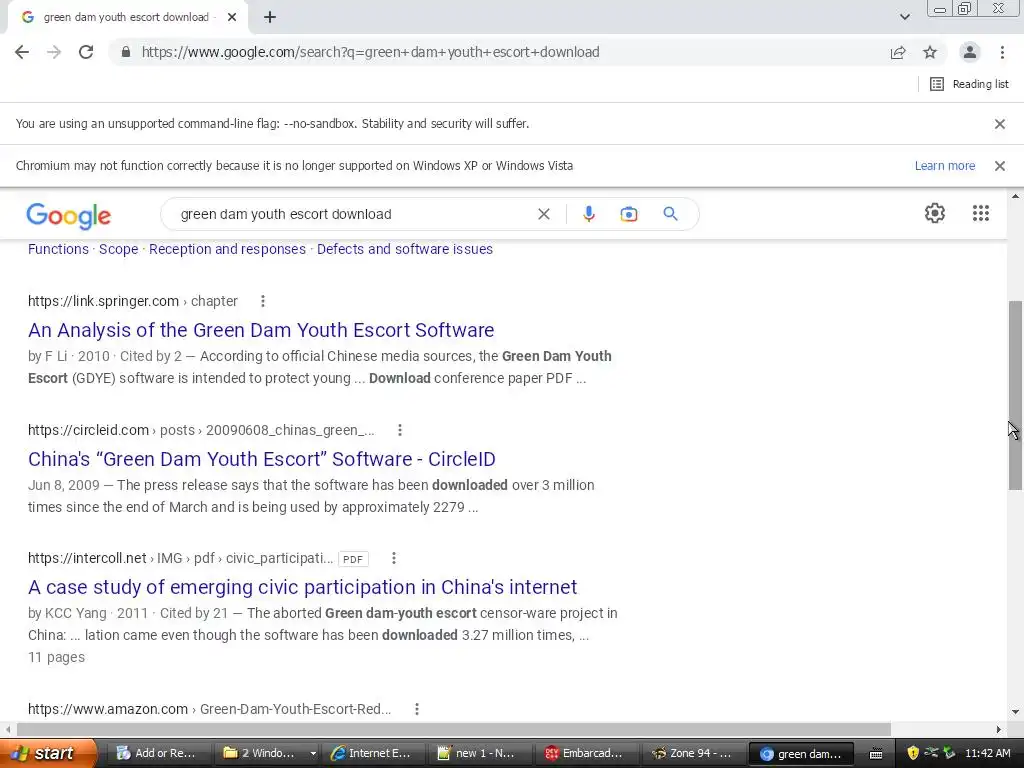This screenshot has width=1024, height=768.
Task: Click the horizontal scrollbar thumb
Action: [x=454, y=729]
